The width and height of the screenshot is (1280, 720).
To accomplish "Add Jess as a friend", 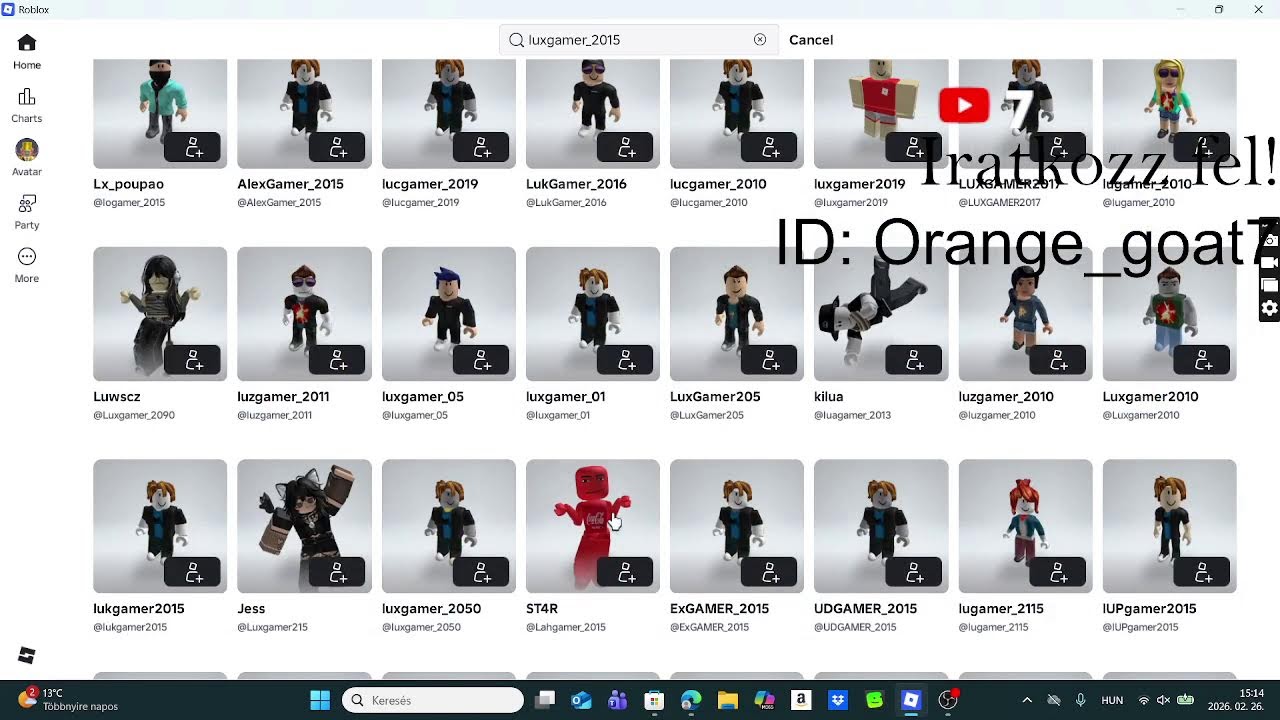I will tap(338, 572).
